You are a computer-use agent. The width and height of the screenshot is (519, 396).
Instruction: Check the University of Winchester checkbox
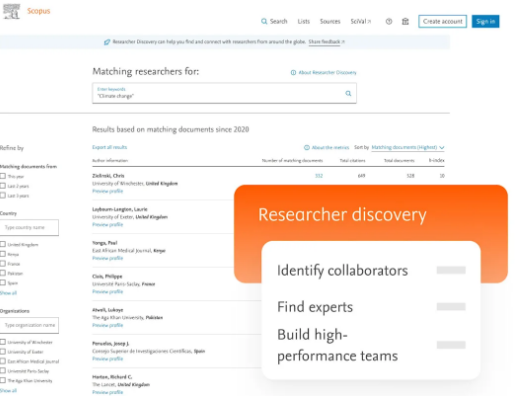click(x=3, y=342)
